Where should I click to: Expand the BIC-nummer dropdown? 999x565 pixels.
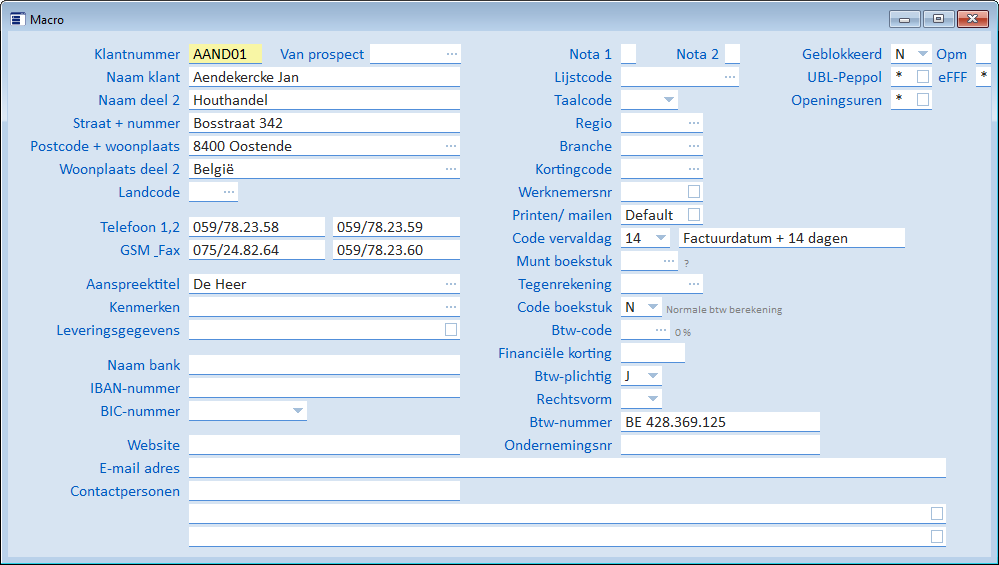298,411
